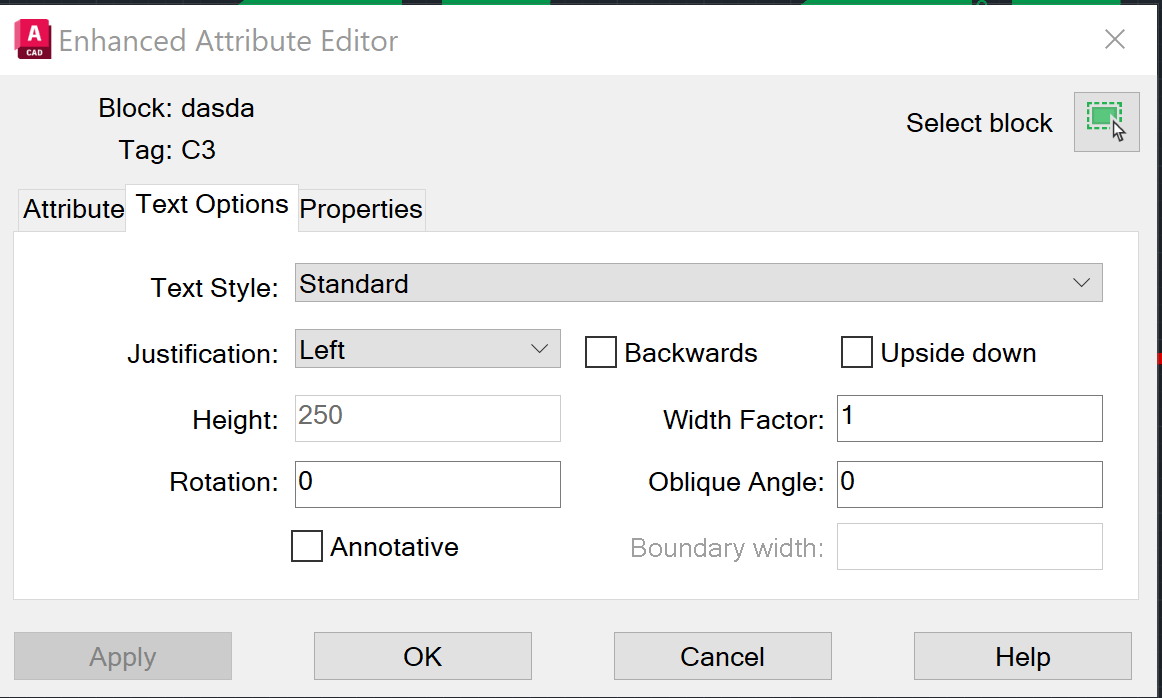The image size is (1162, 698).
Task: Click the disabled Apply button
Action: click(x=122, y=656)
